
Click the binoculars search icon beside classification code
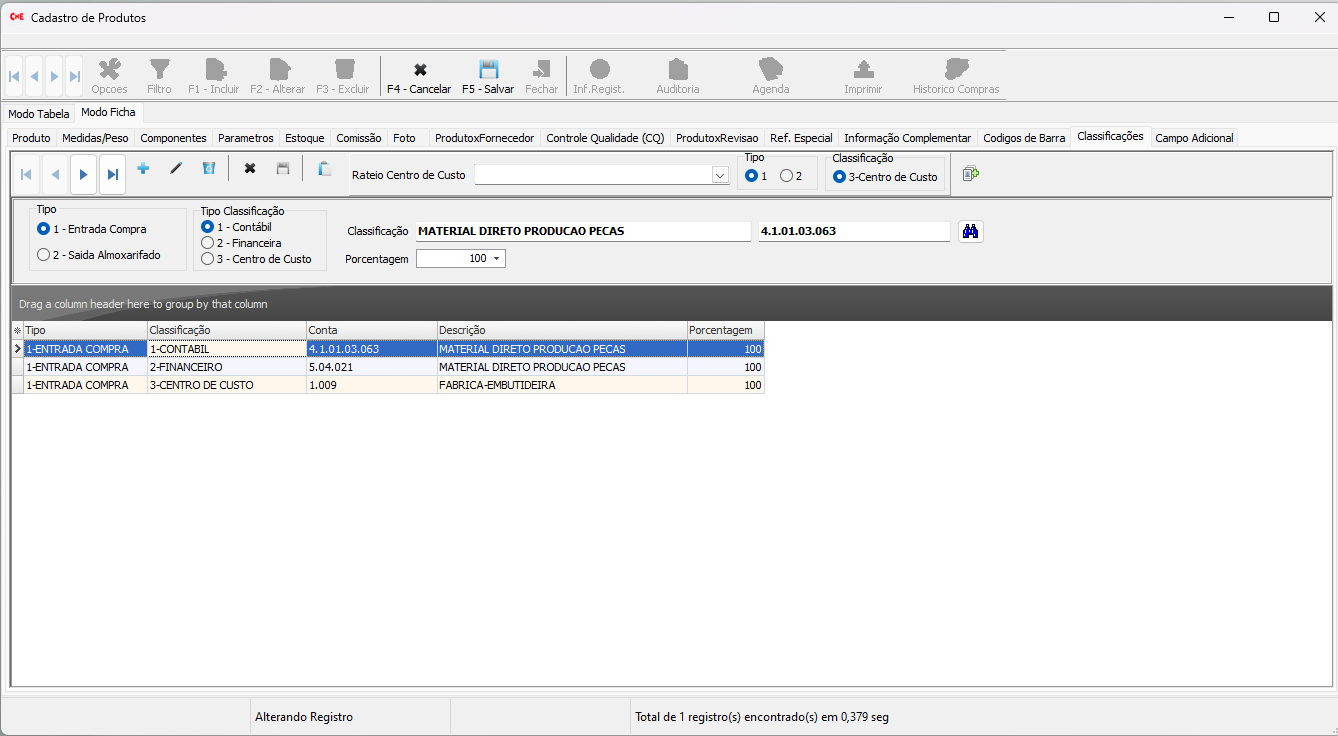coord(970,231)
